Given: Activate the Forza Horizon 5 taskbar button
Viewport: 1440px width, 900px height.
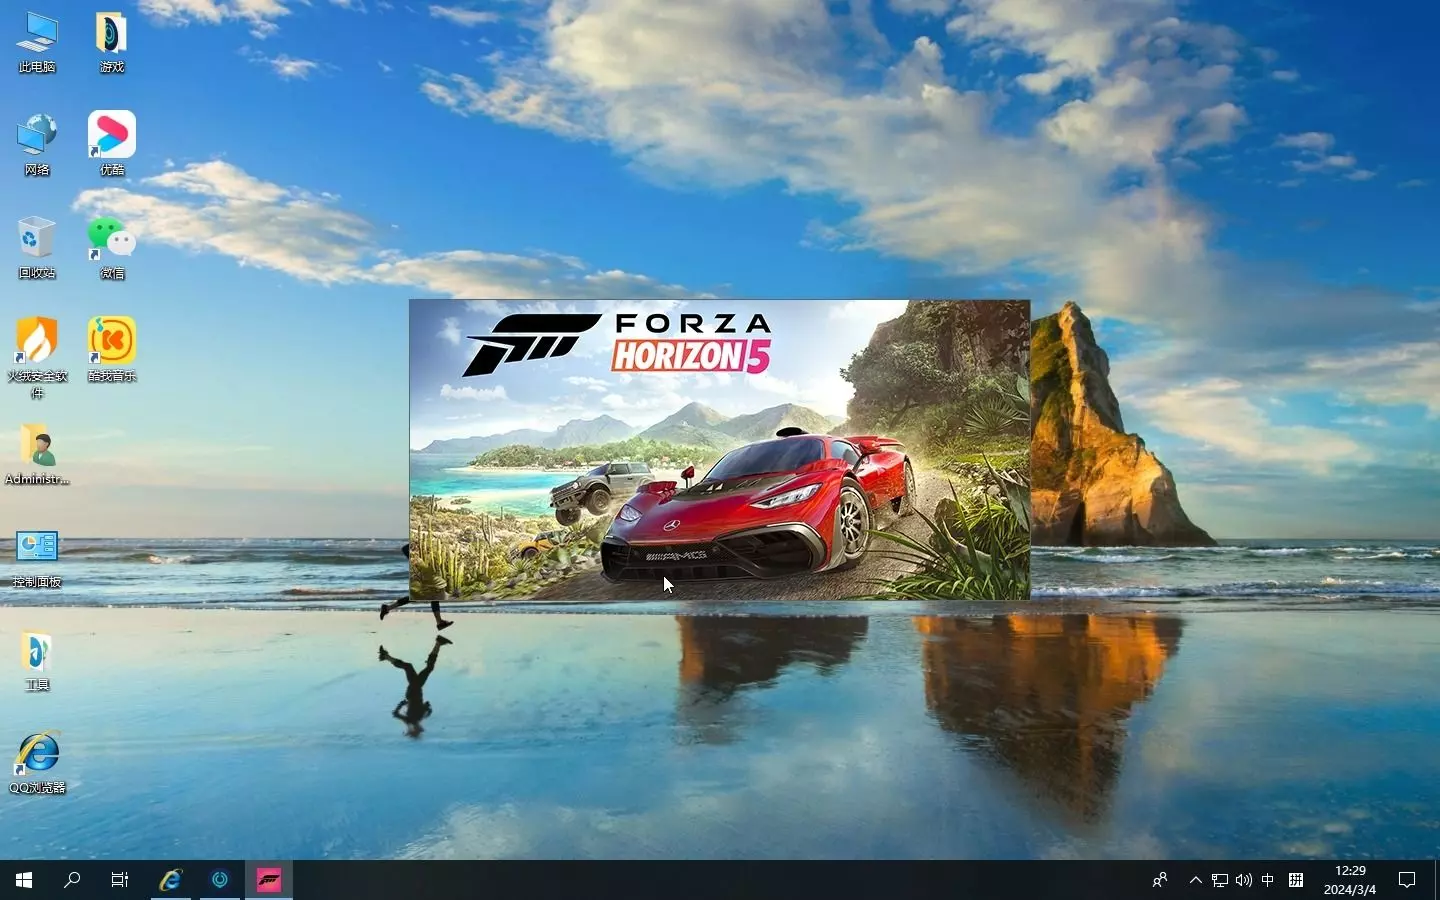Looking at the screenshot, I should point(269,880).
